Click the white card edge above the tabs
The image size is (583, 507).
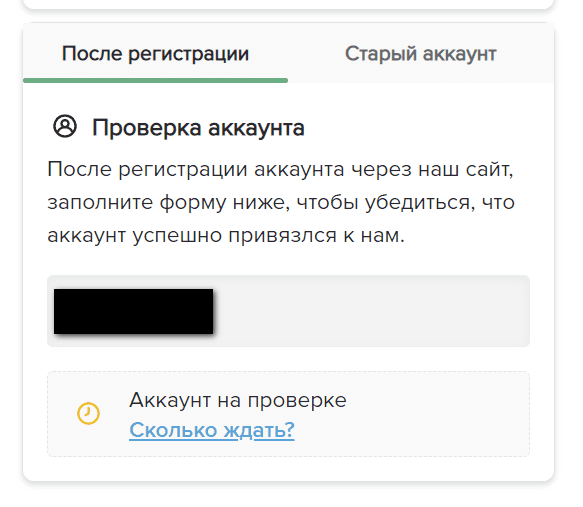[x=288, y=4]
